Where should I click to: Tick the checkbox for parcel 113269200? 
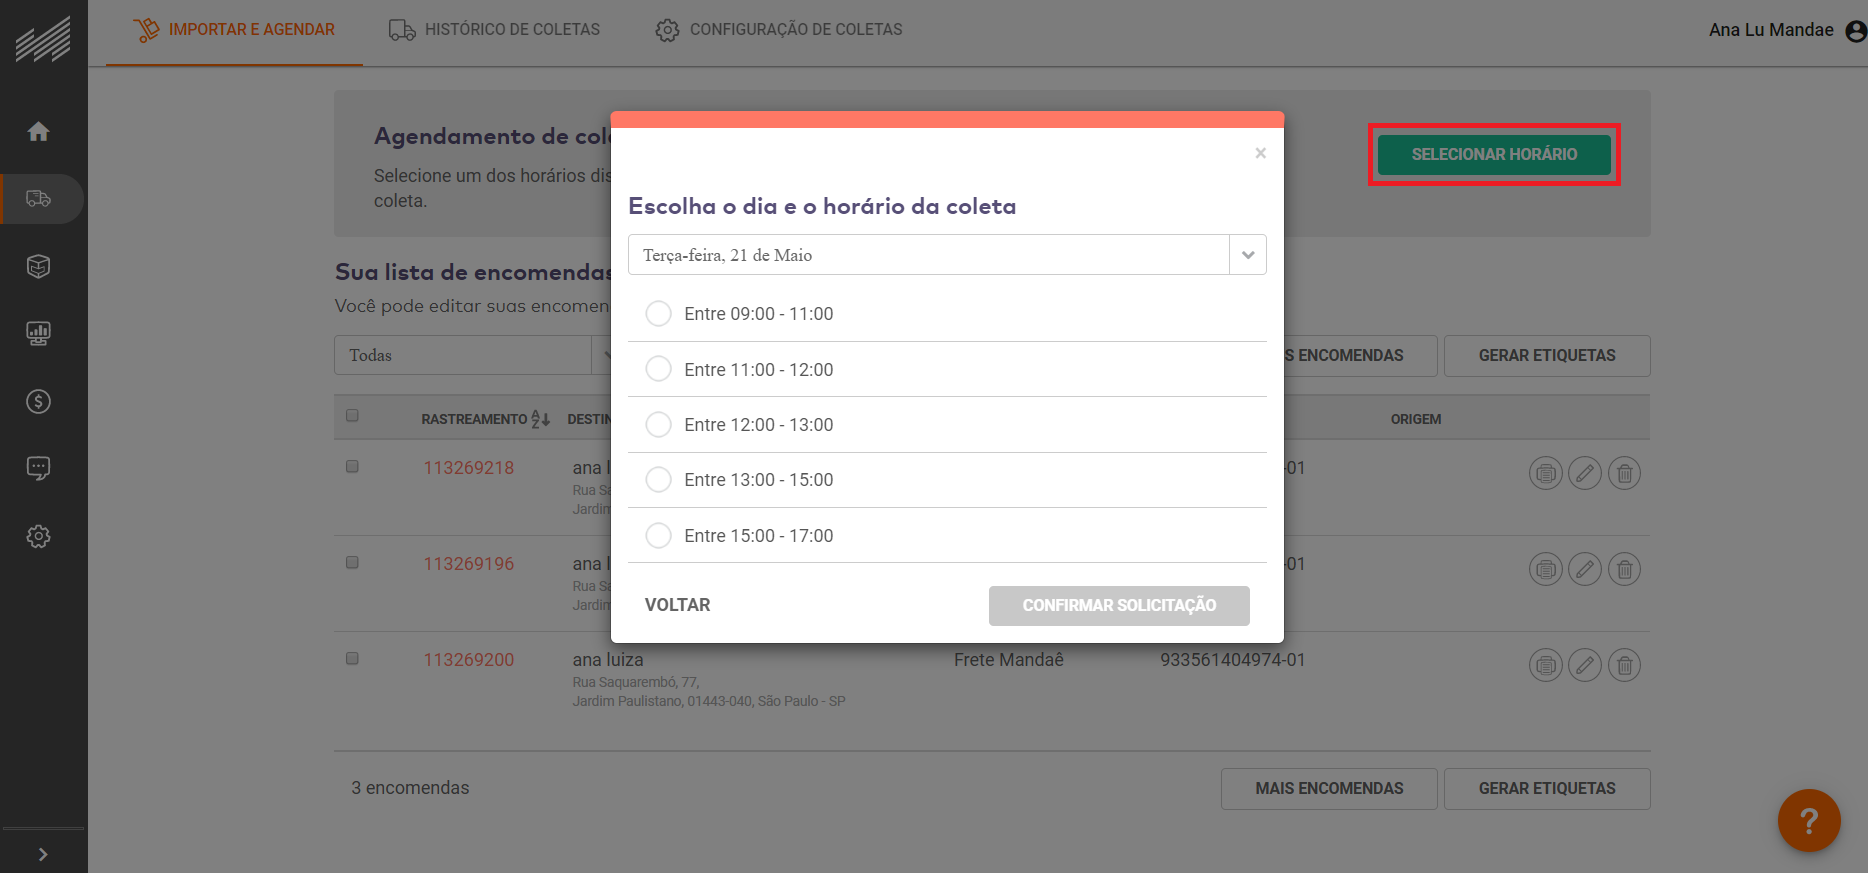point(352,659)
